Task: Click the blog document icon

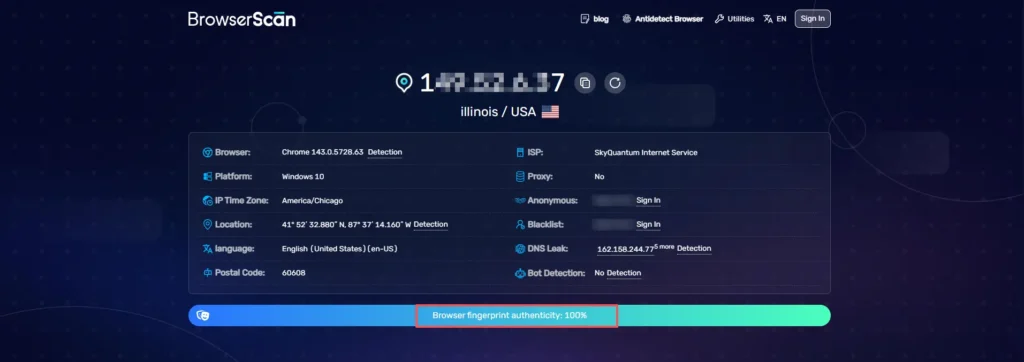Action: point(585,19)
